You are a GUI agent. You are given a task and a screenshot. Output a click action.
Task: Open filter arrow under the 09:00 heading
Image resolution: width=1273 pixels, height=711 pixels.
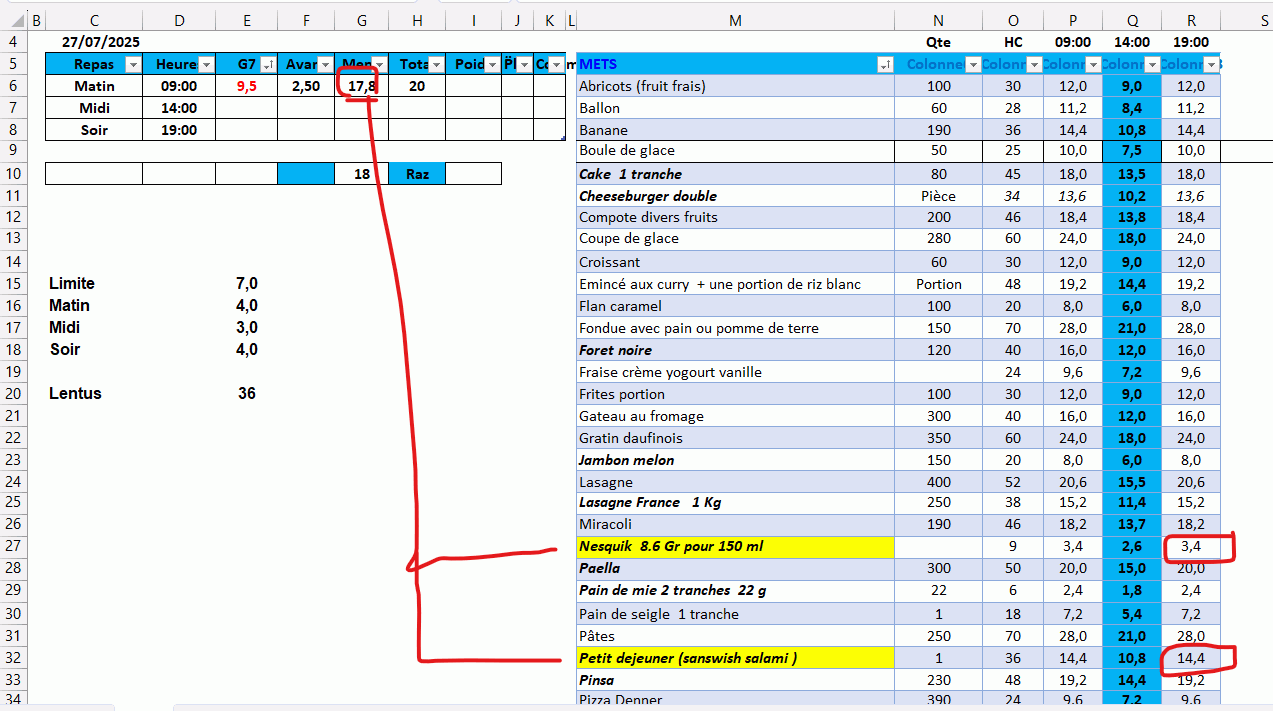pyautogui.click(x=1092, y=65)
